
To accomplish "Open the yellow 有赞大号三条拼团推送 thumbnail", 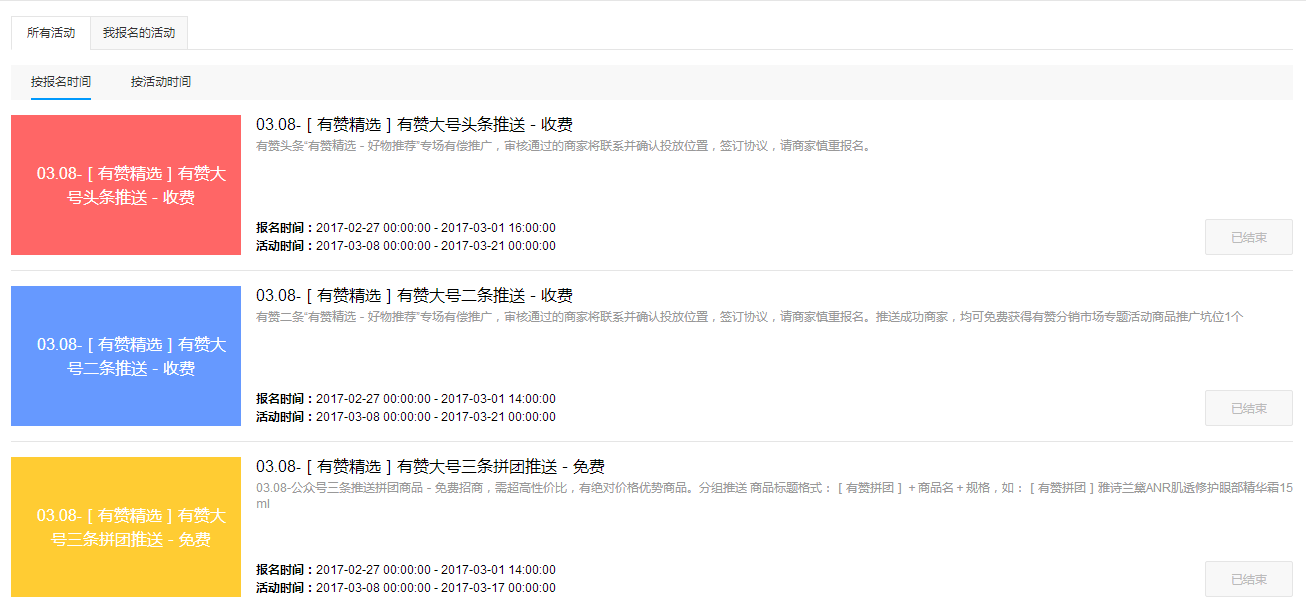I will 126,527.
